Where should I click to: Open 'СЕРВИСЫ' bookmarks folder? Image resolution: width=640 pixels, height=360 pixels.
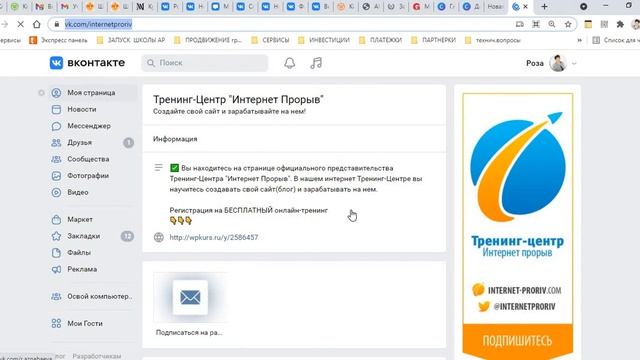[x=270, y=40]
